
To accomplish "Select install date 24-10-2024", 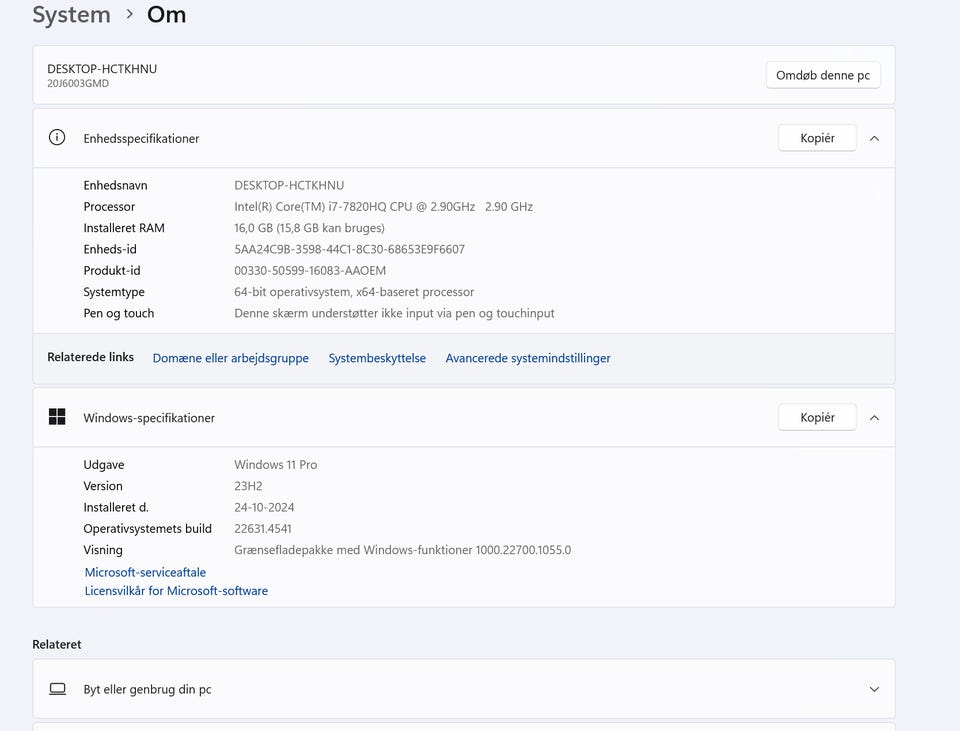I will [264, 508].
